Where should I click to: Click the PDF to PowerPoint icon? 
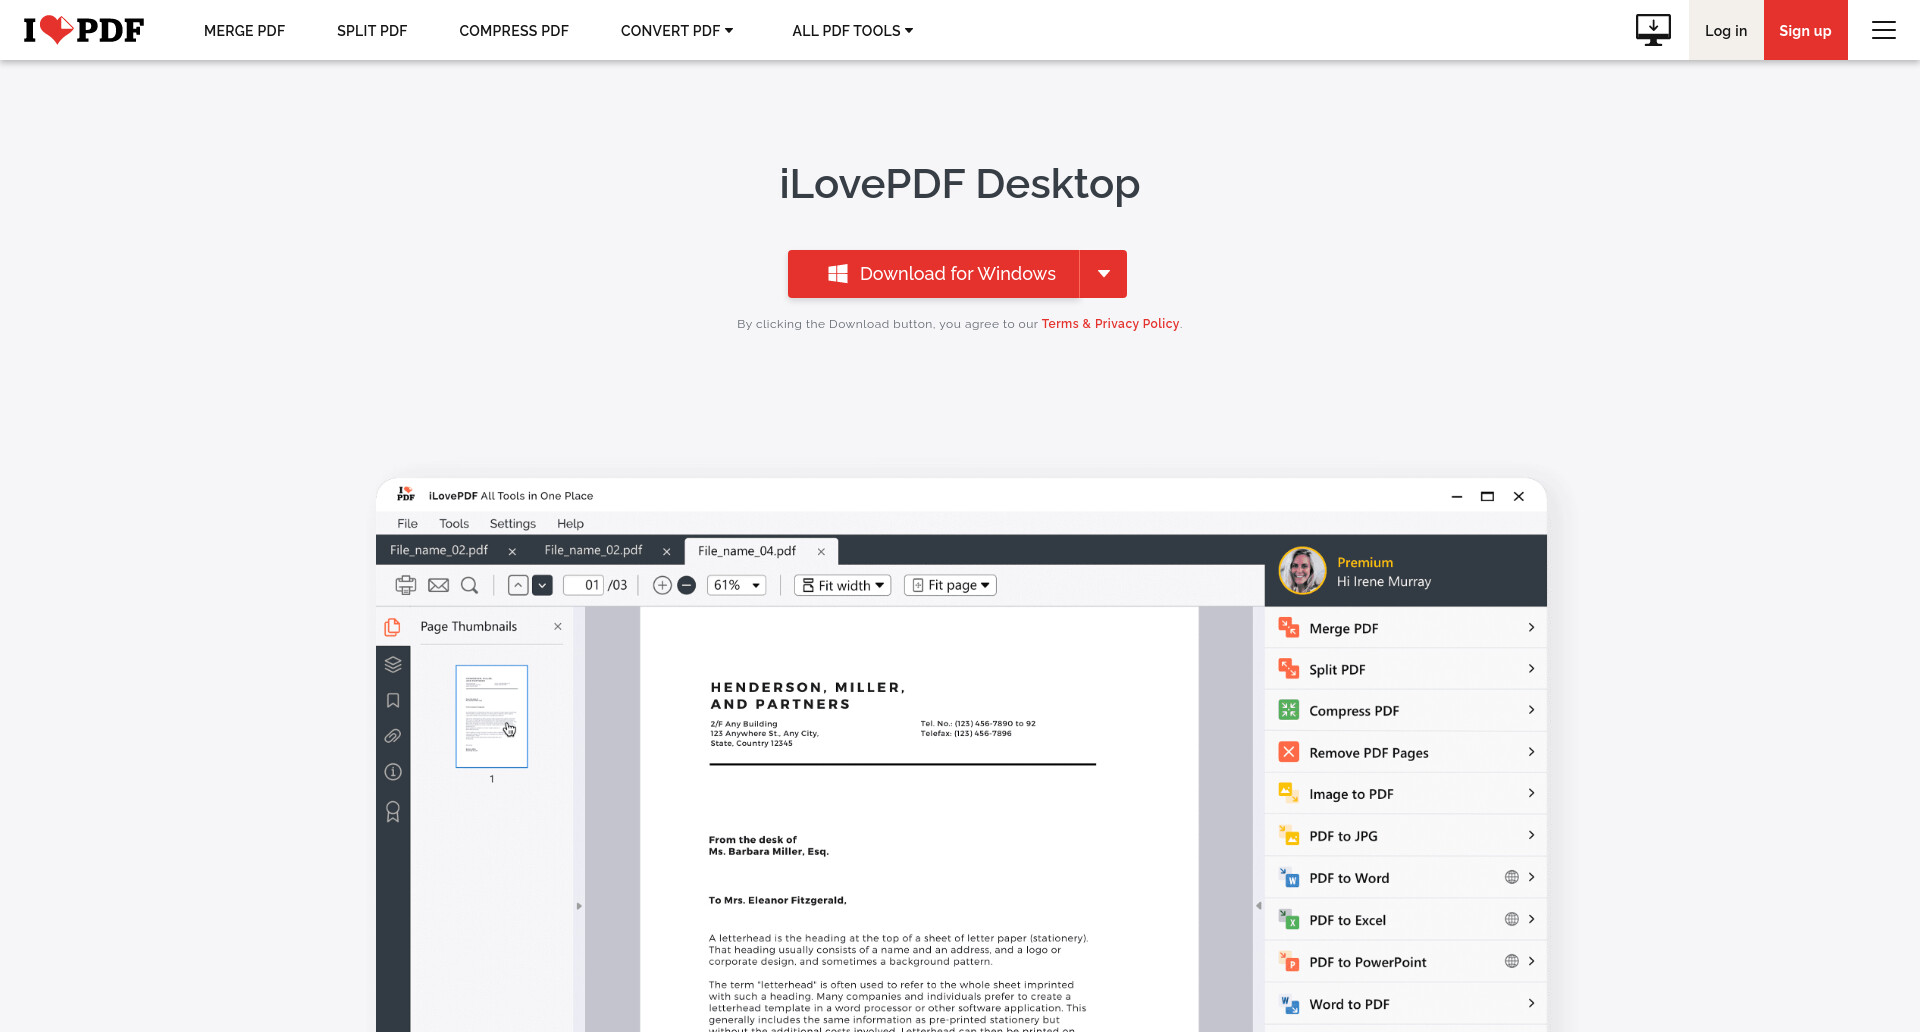coord(1288,961)
